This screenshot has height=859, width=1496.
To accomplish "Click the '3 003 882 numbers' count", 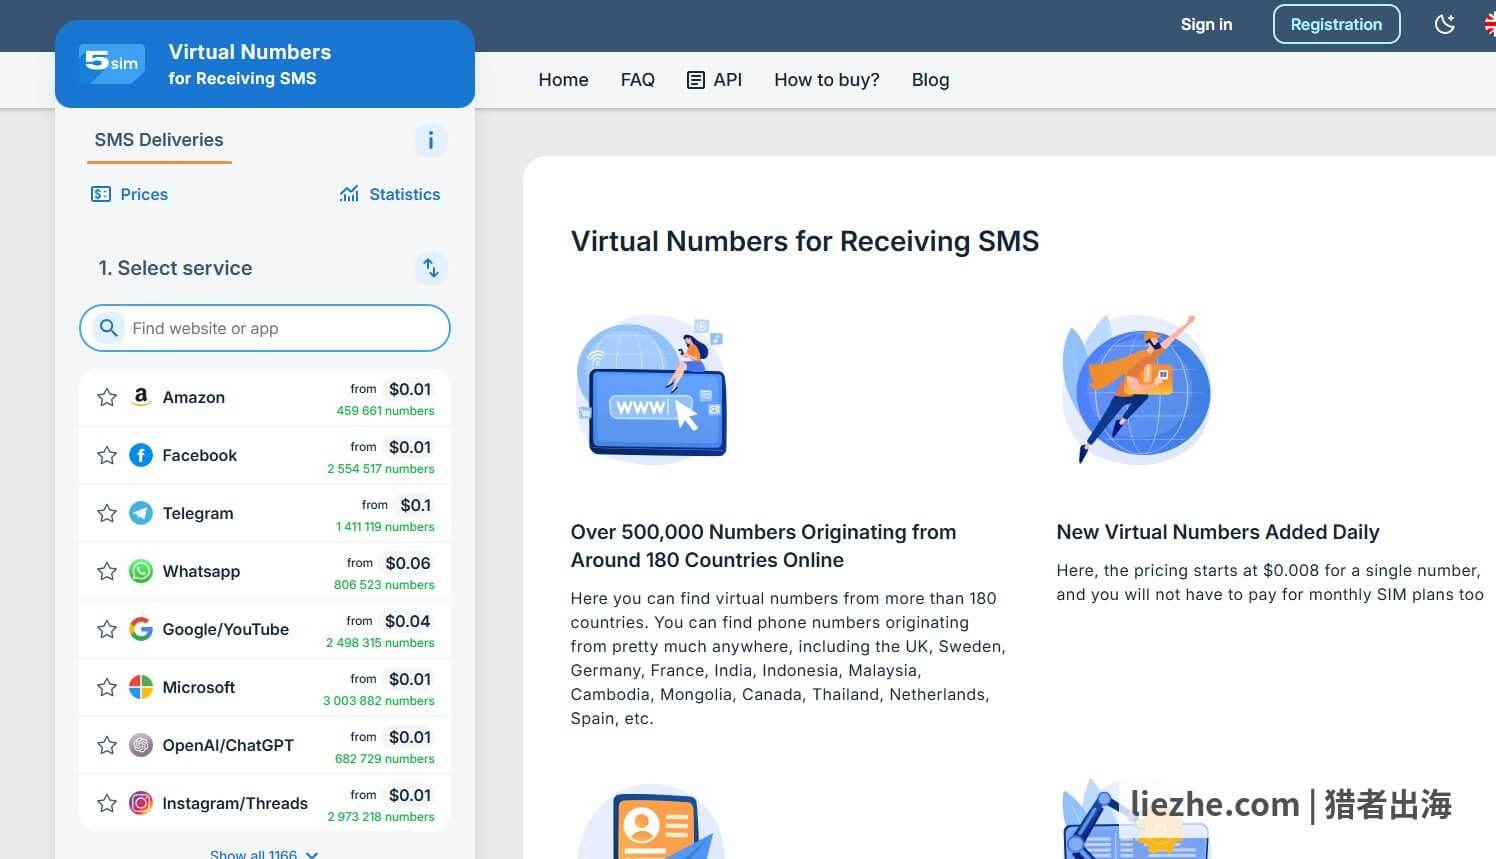I will pos(379,701).
